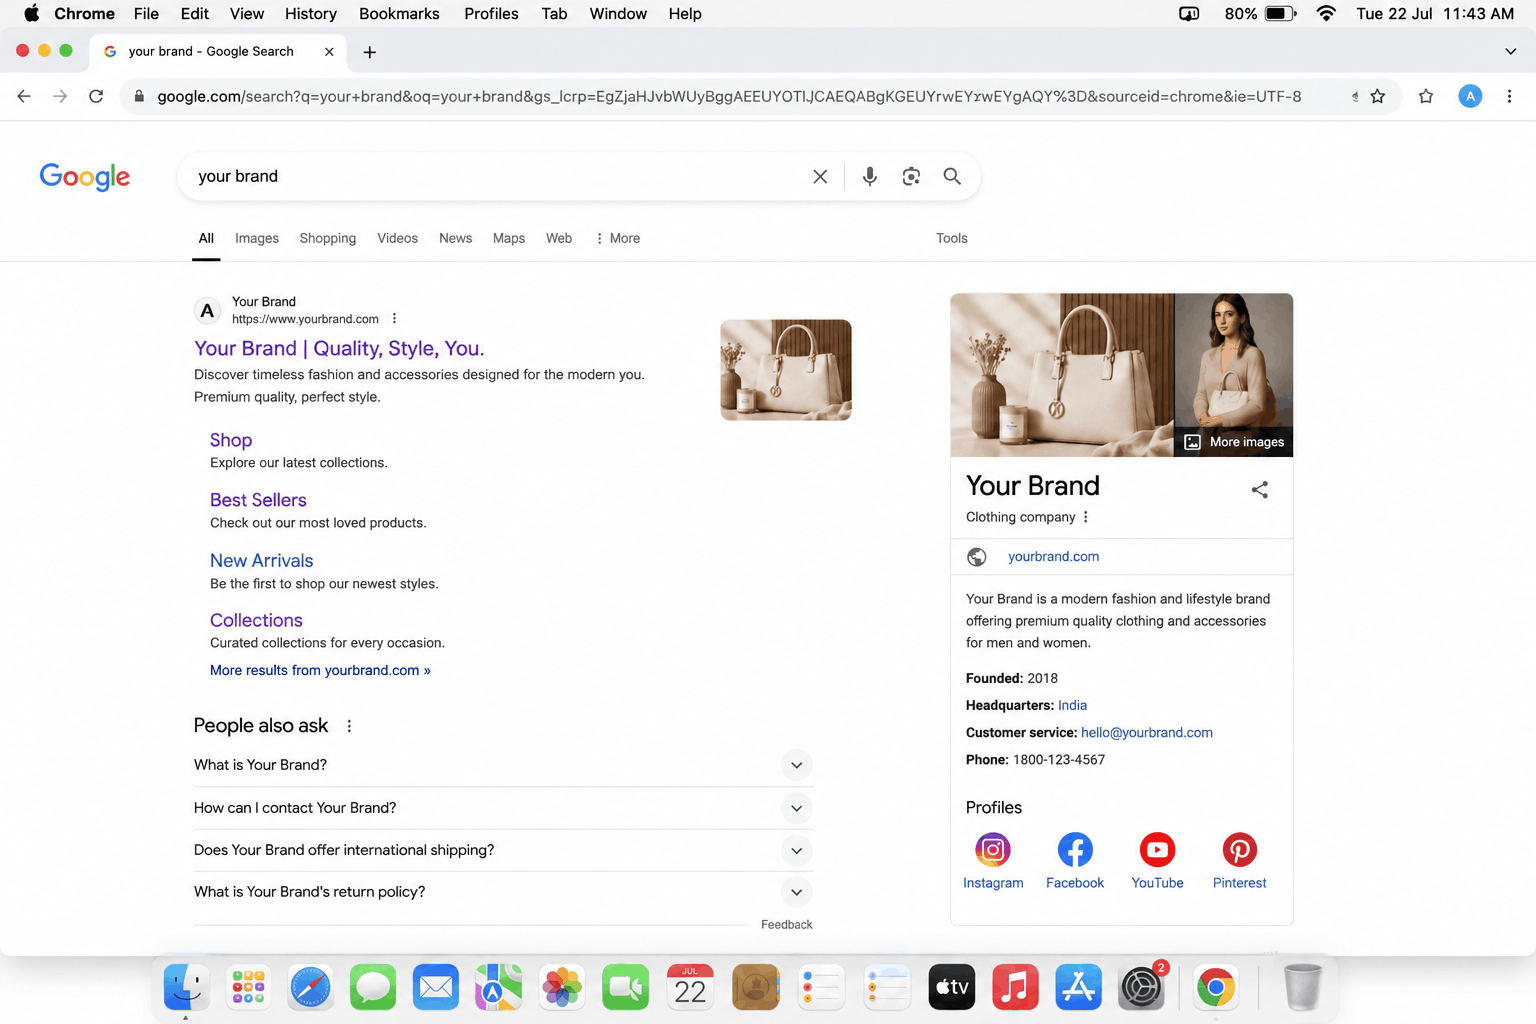Click More images on the knowledge panel
Image resolution: width=1536 pixels, height=1024 pixels.
click(1234, 442)
